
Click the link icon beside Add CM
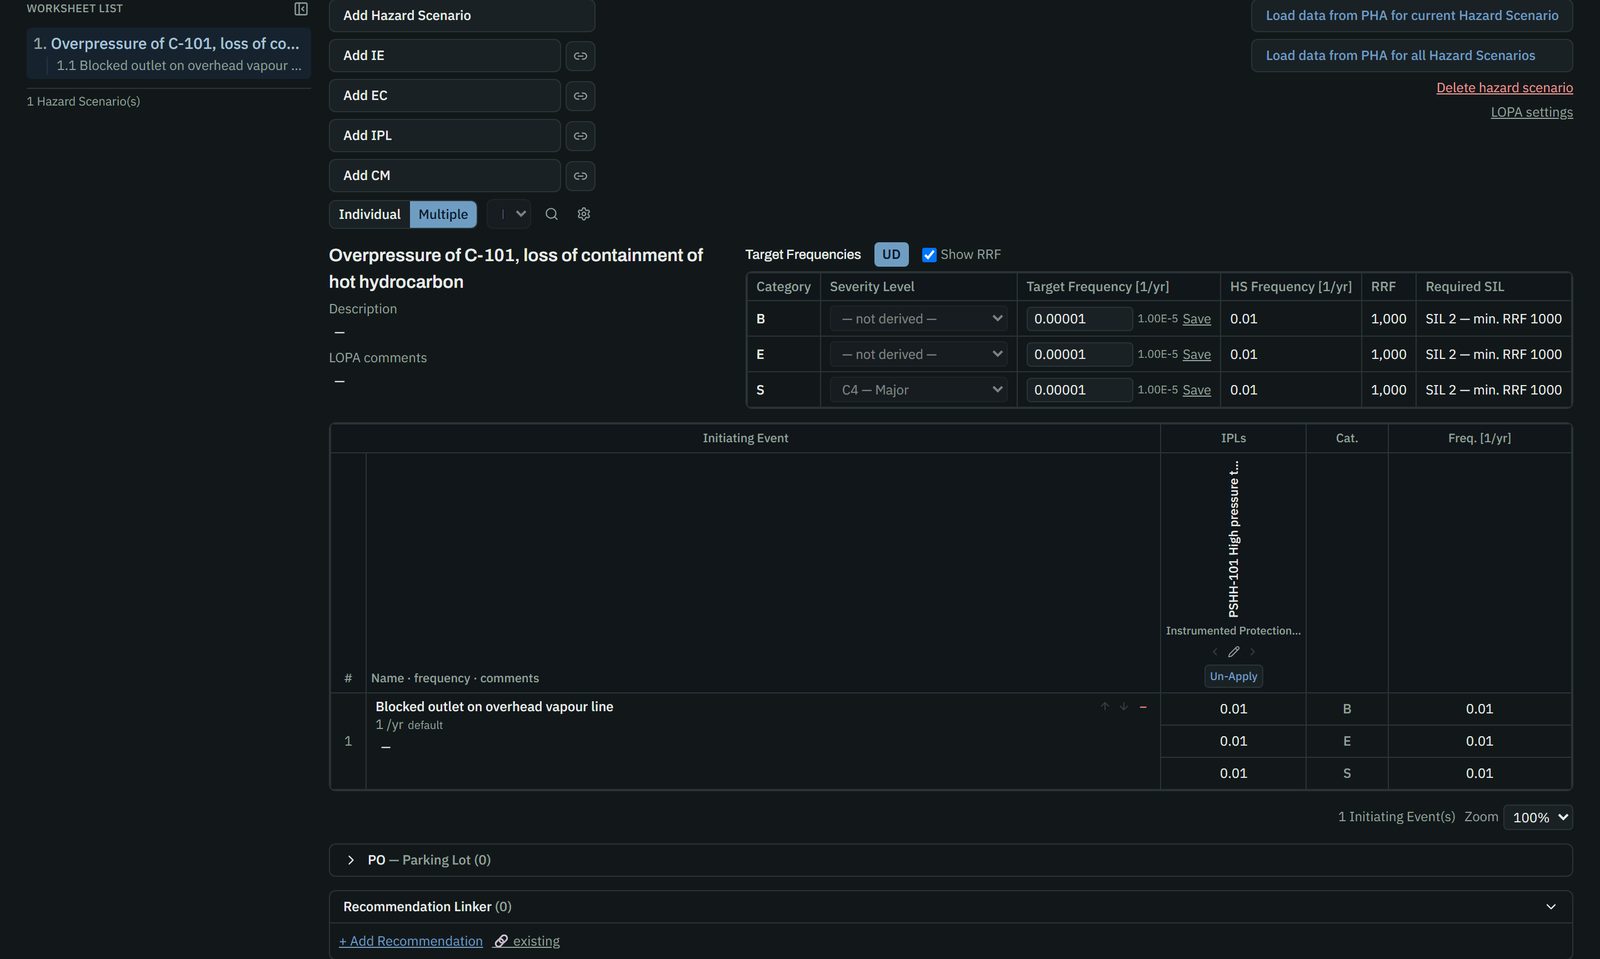click(580, 176)
